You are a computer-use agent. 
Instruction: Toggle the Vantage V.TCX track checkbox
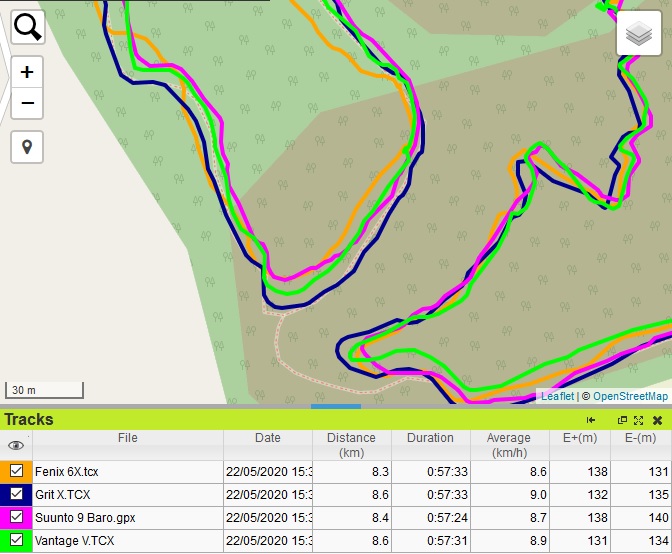[x=17, y=540]
